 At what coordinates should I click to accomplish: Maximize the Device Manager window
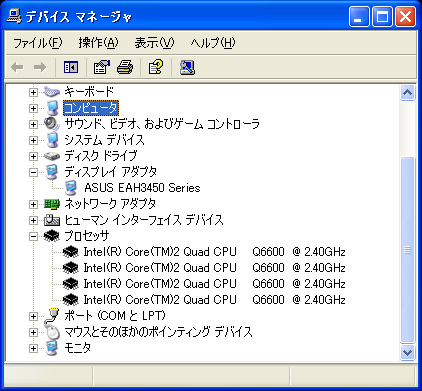[x=382, y=17]
